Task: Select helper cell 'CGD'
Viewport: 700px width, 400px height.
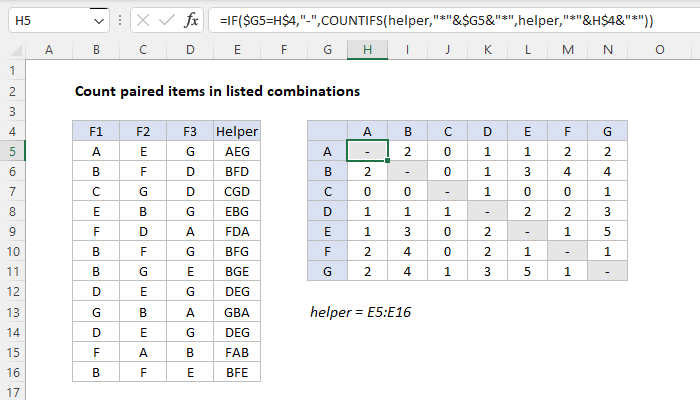Action: point(237,192)
